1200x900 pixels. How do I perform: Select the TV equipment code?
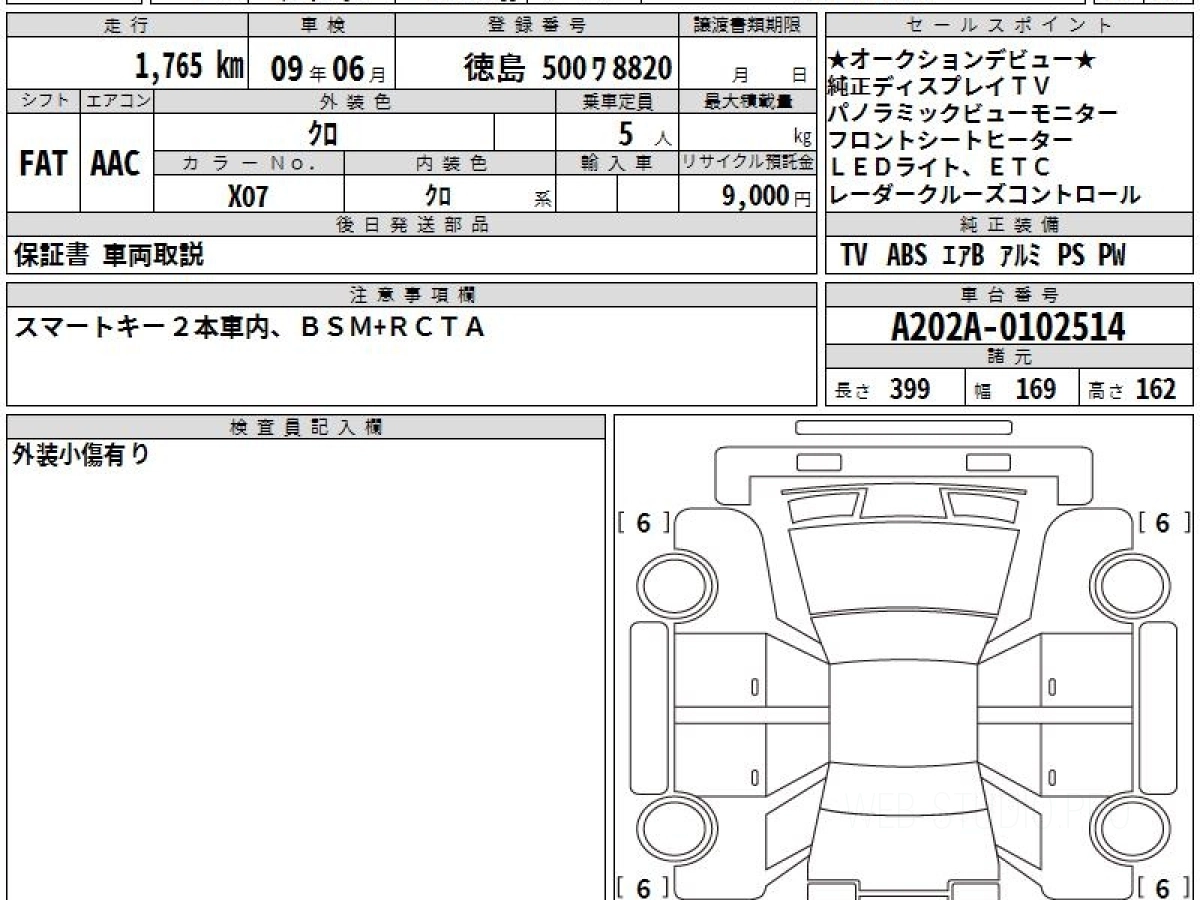point(853,256)
